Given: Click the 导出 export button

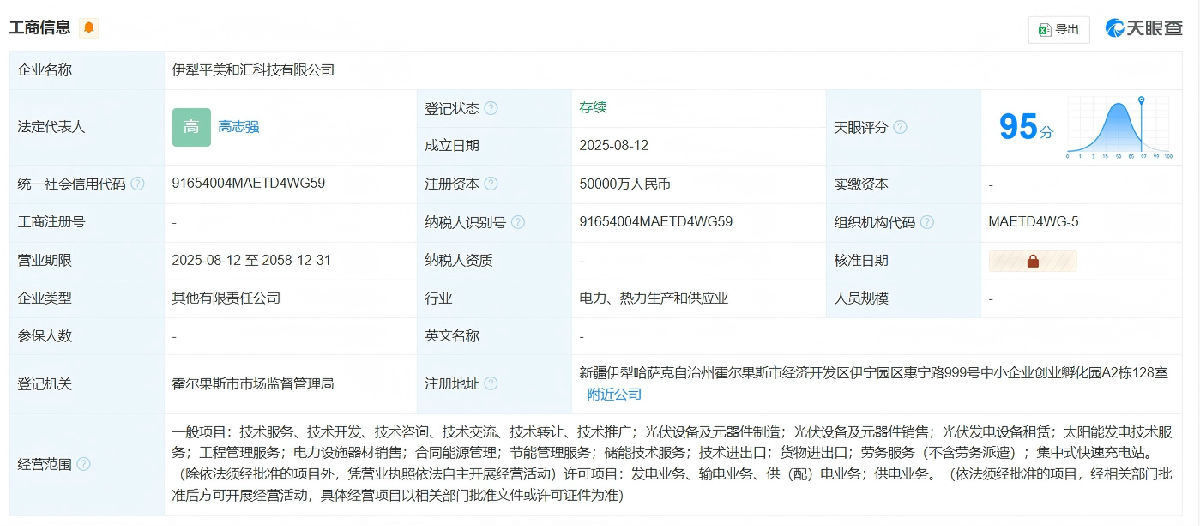Looking at the screenshot, I should (1059, 29).
